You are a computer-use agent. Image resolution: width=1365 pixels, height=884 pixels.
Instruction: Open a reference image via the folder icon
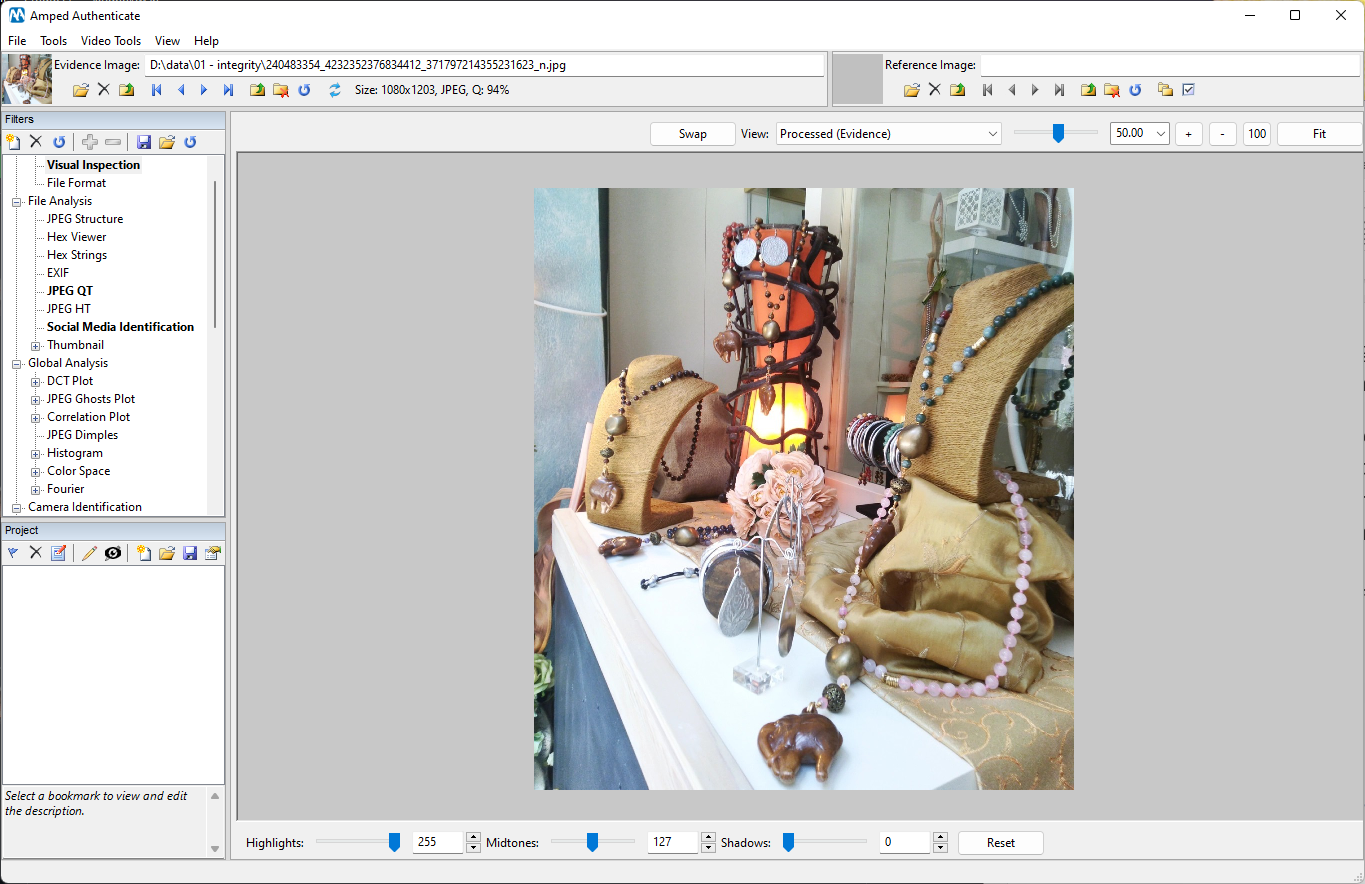(912, 89)
